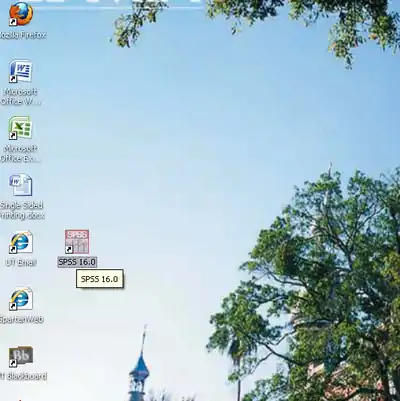Click the highlighted SPSS 16.0 icon label

coord(77,262)
